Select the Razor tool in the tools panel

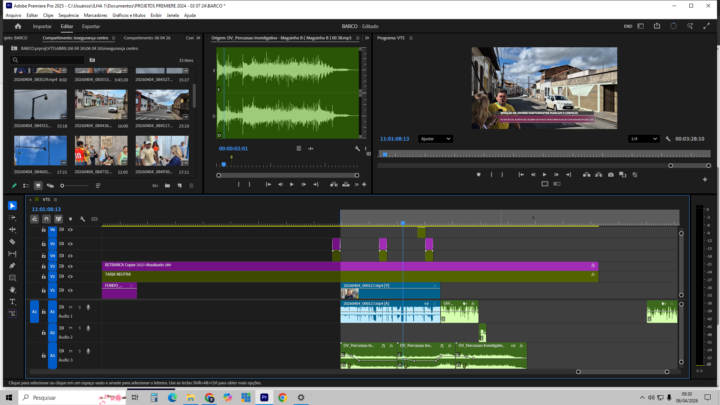click(13, 241)
